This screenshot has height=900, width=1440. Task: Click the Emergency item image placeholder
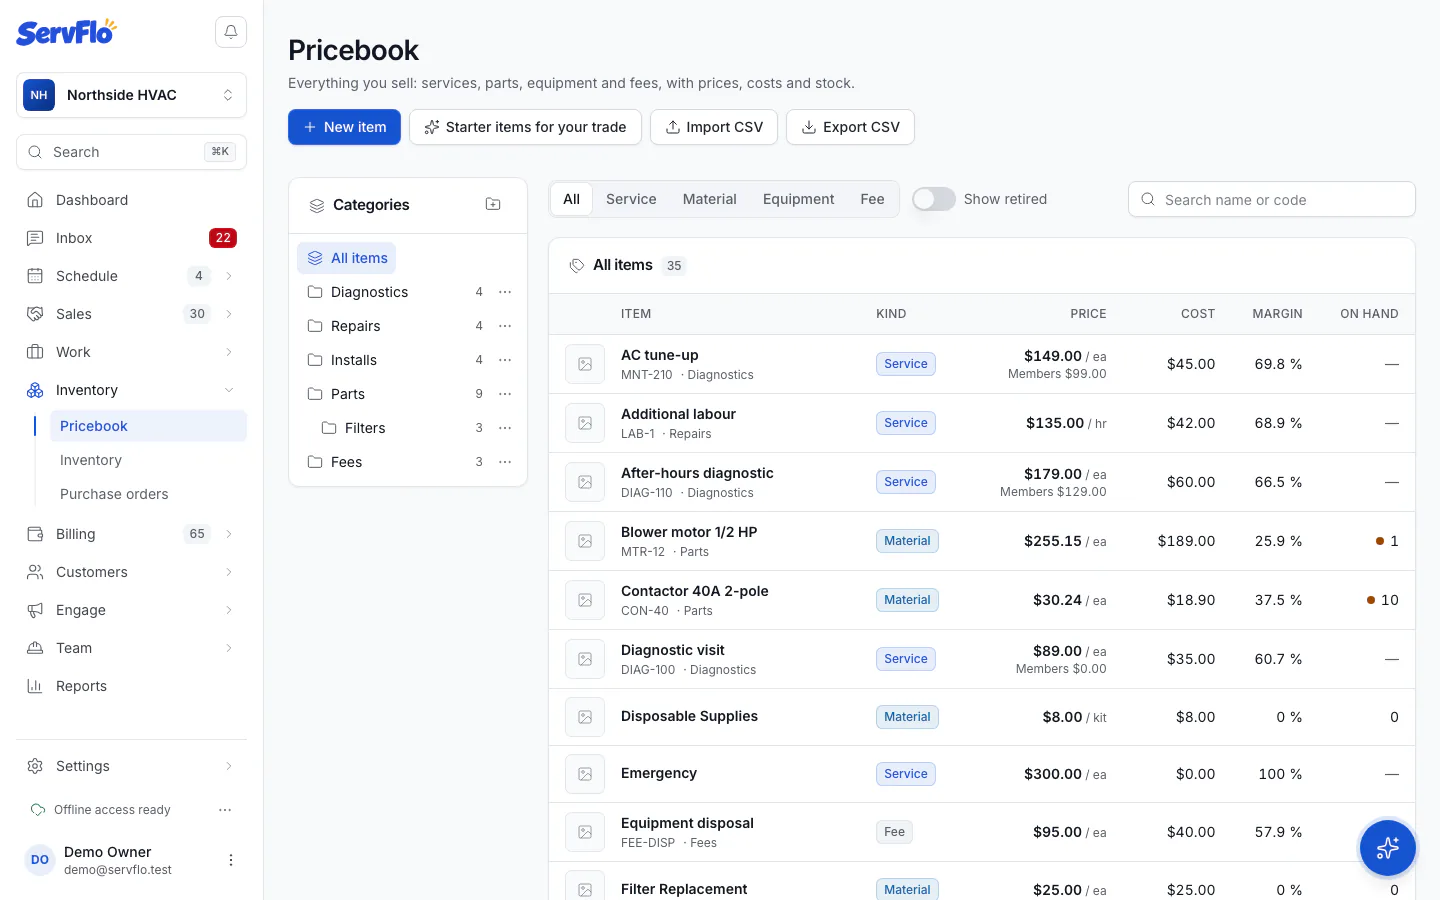point(585,774)
